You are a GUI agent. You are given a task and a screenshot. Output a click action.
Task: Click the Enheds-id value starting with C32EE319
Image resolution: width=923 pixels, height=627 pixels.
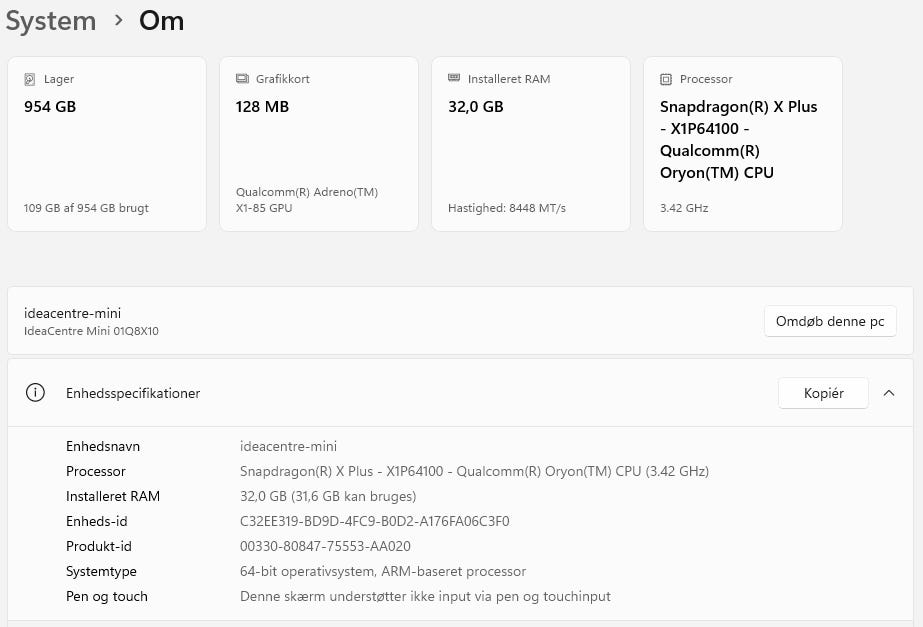pos(374,521)
